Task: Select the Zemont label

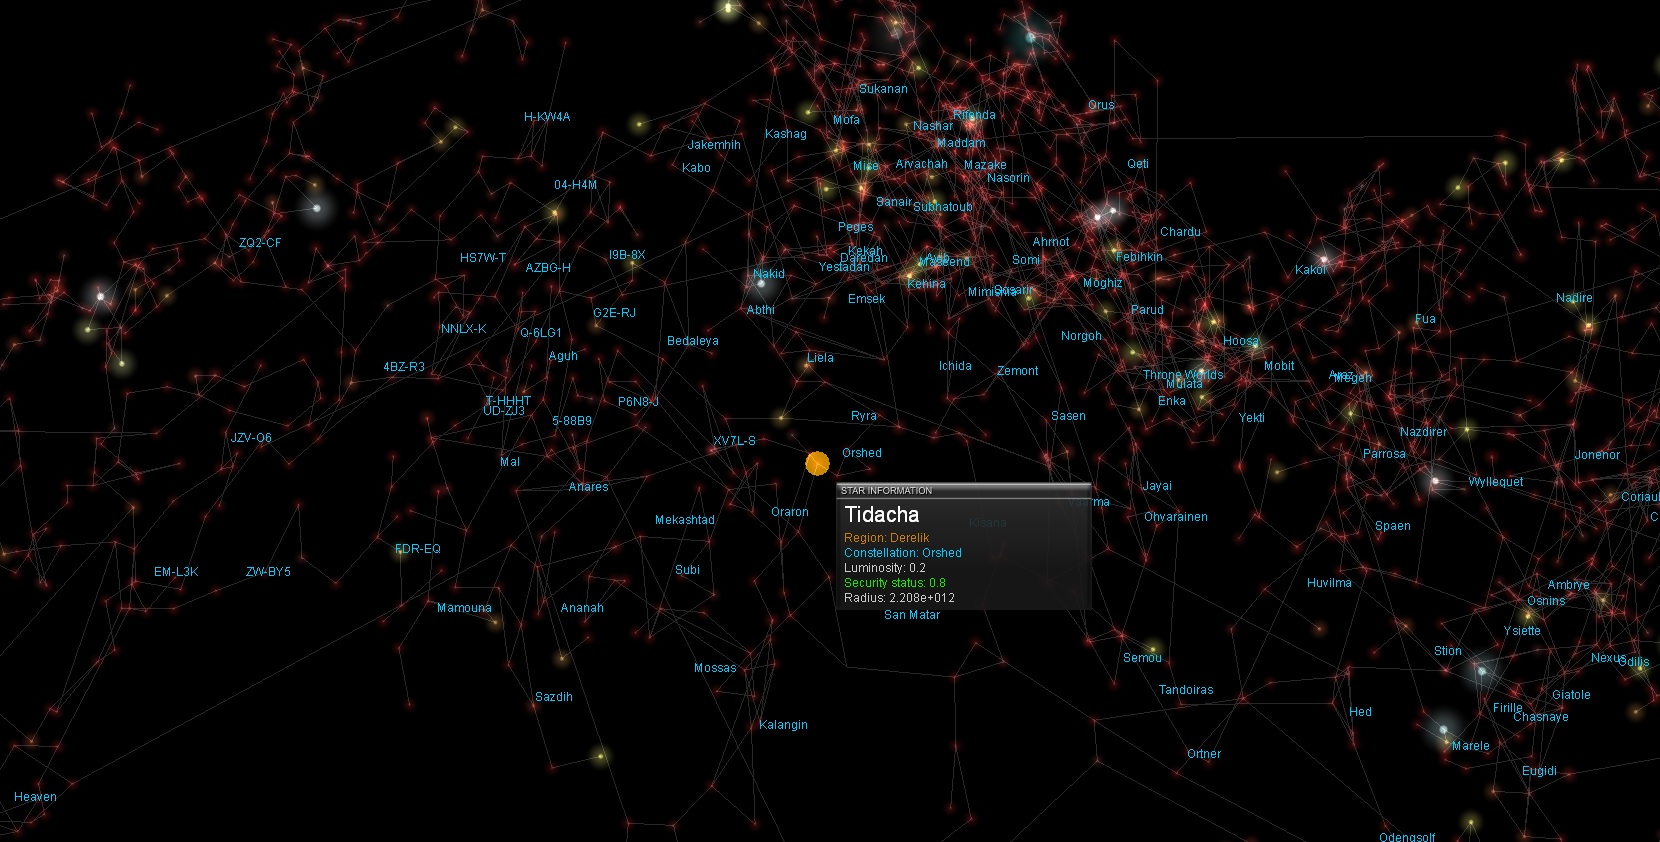Action: pos(1018,371)
